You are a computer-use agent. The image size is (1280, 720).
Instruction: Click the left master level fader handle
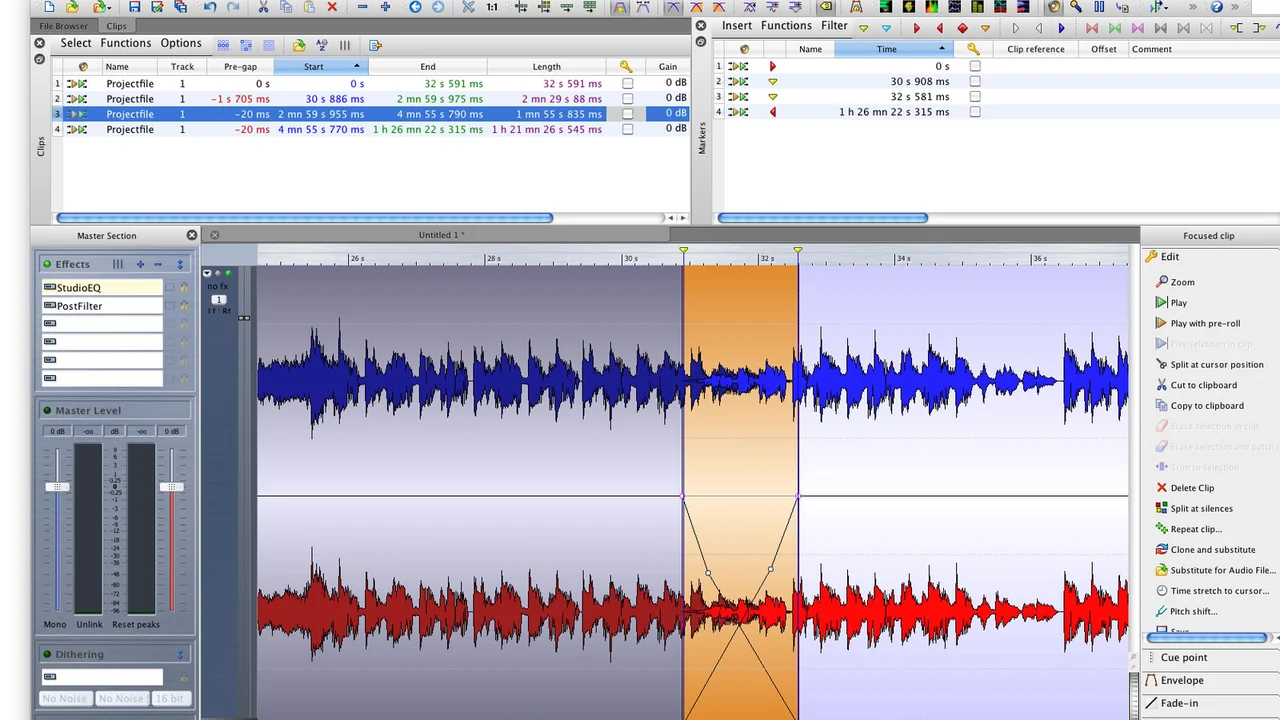pos(57,487)
